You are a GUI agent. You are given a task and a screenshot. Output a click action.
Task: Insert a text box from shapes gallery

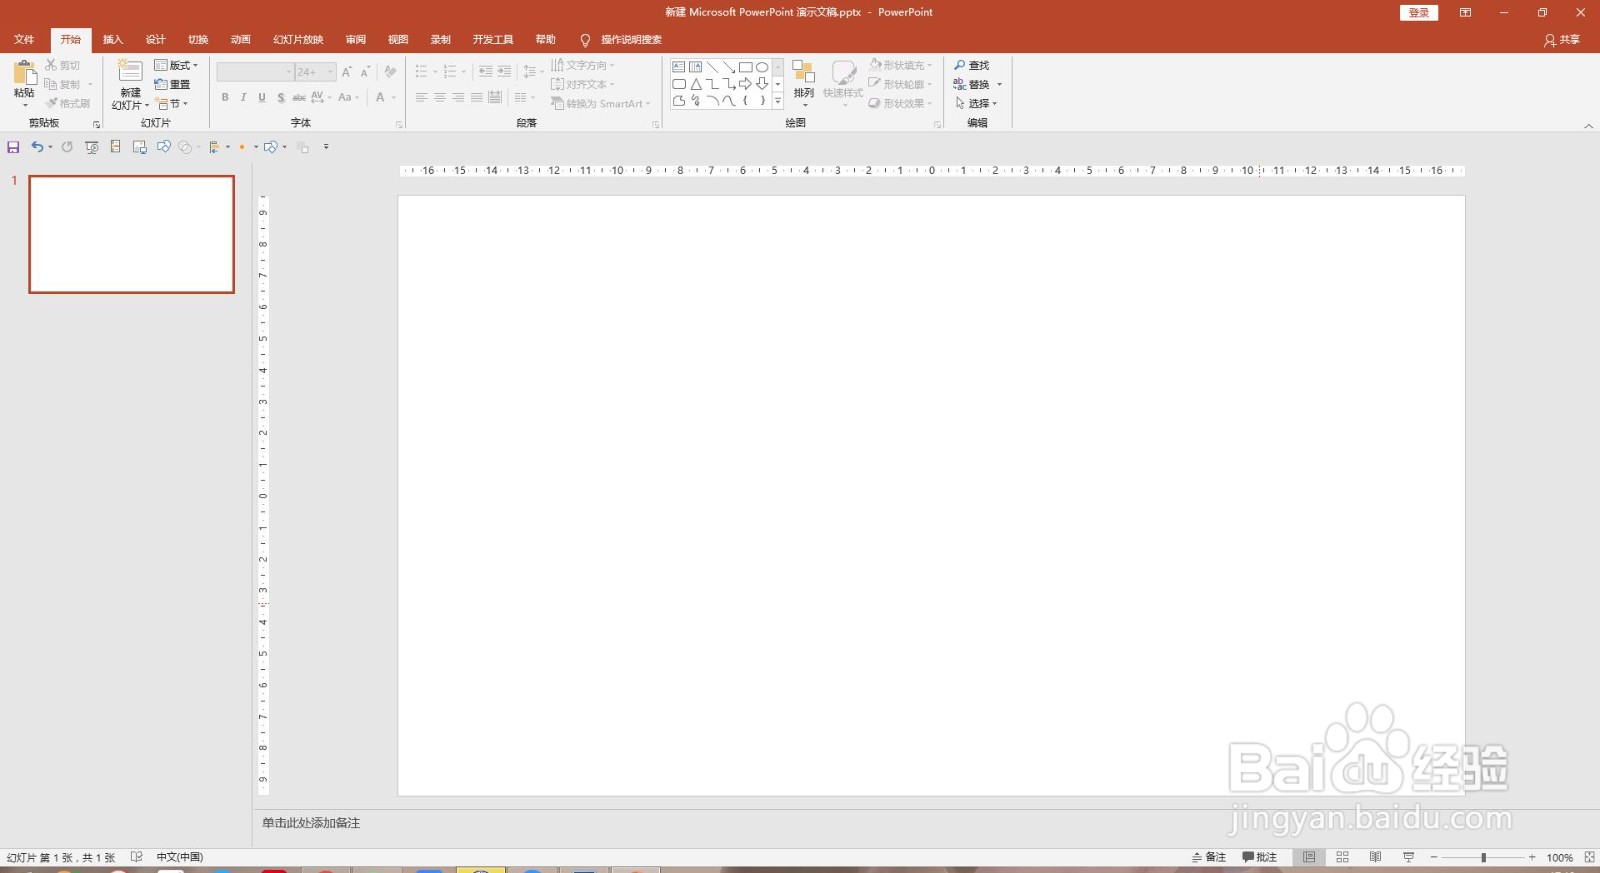(679, 67)
